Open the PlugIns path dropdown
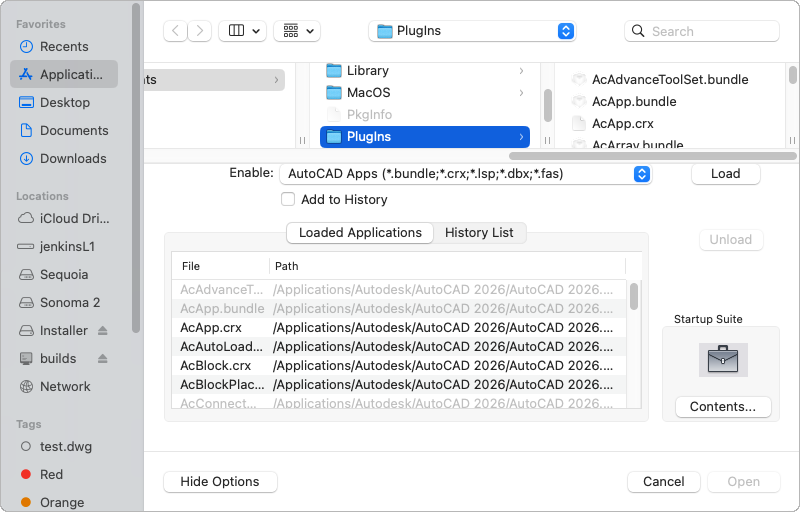Viewport: 800px width, 512px height. (472, 31)
